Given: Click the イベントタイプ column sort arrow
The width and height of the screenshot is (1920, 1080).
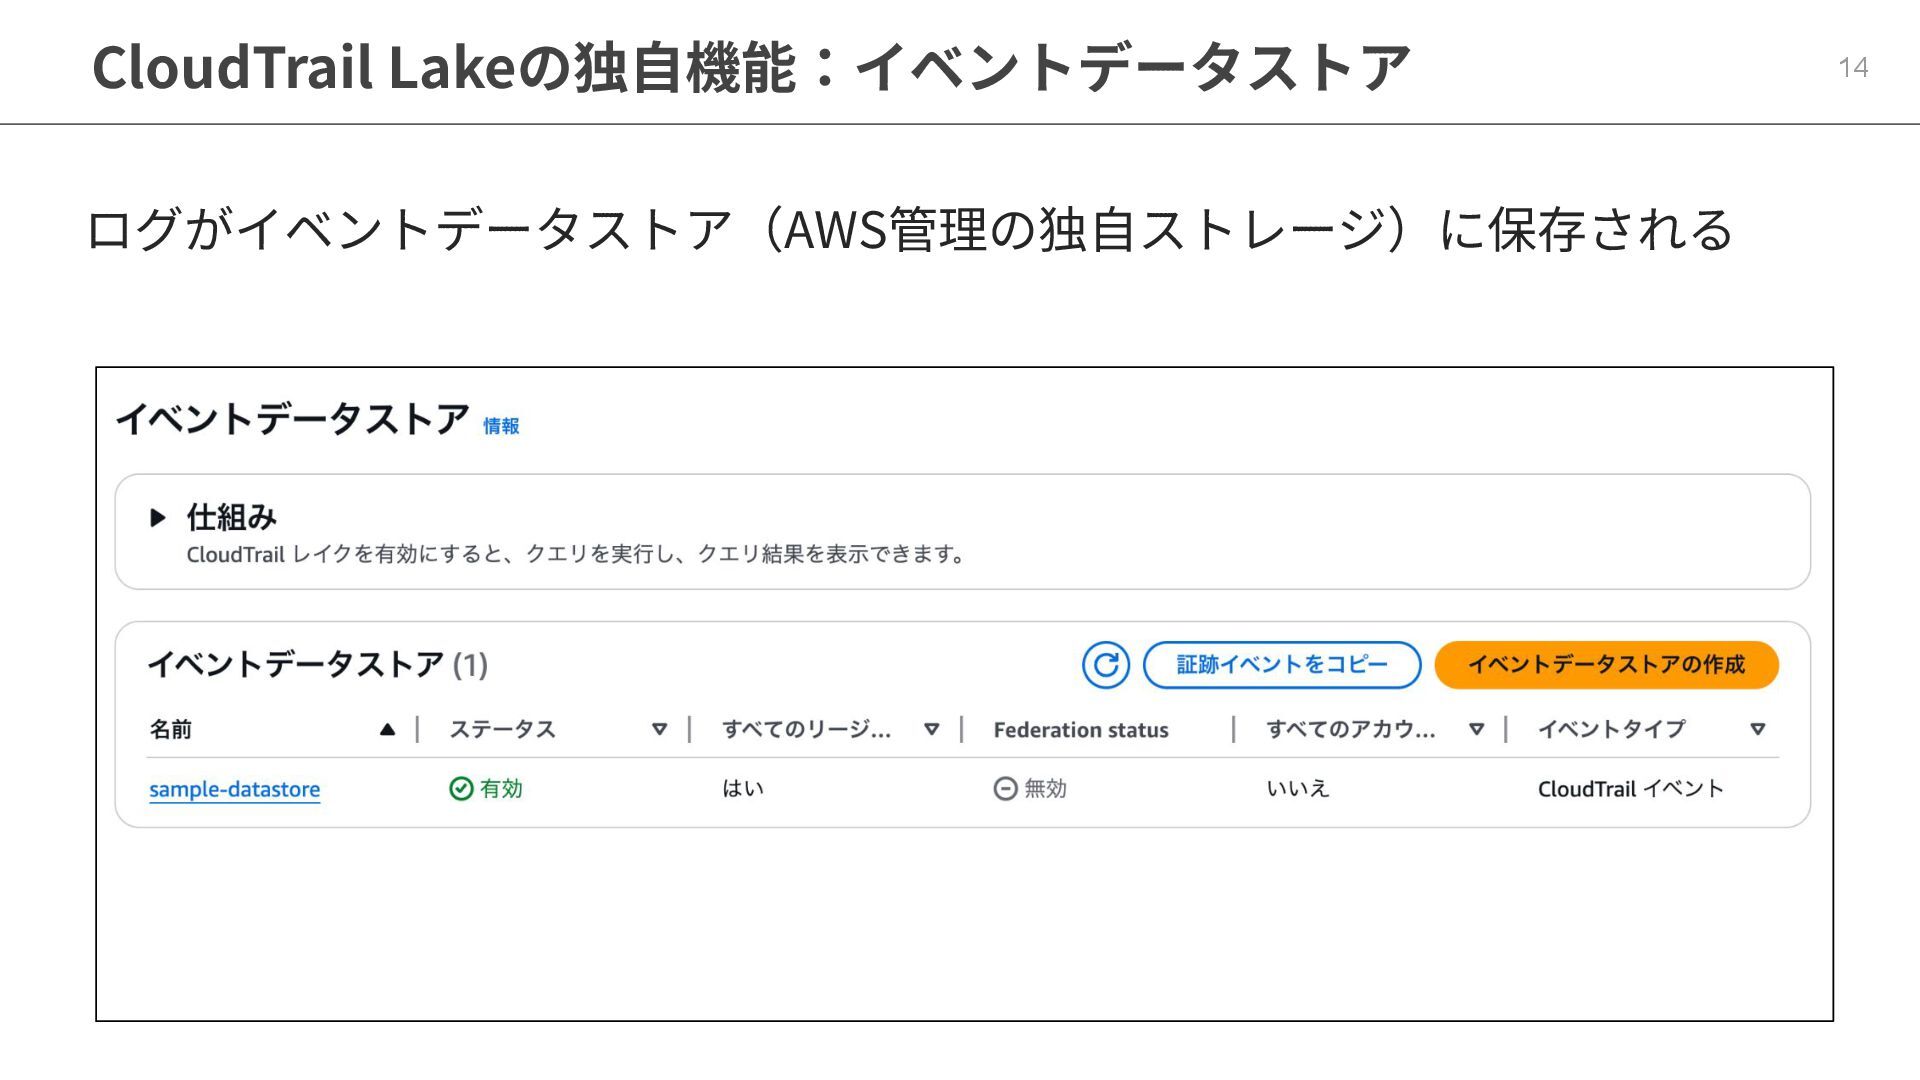Looking at the screenshot, I should [x=1757, y=730].
